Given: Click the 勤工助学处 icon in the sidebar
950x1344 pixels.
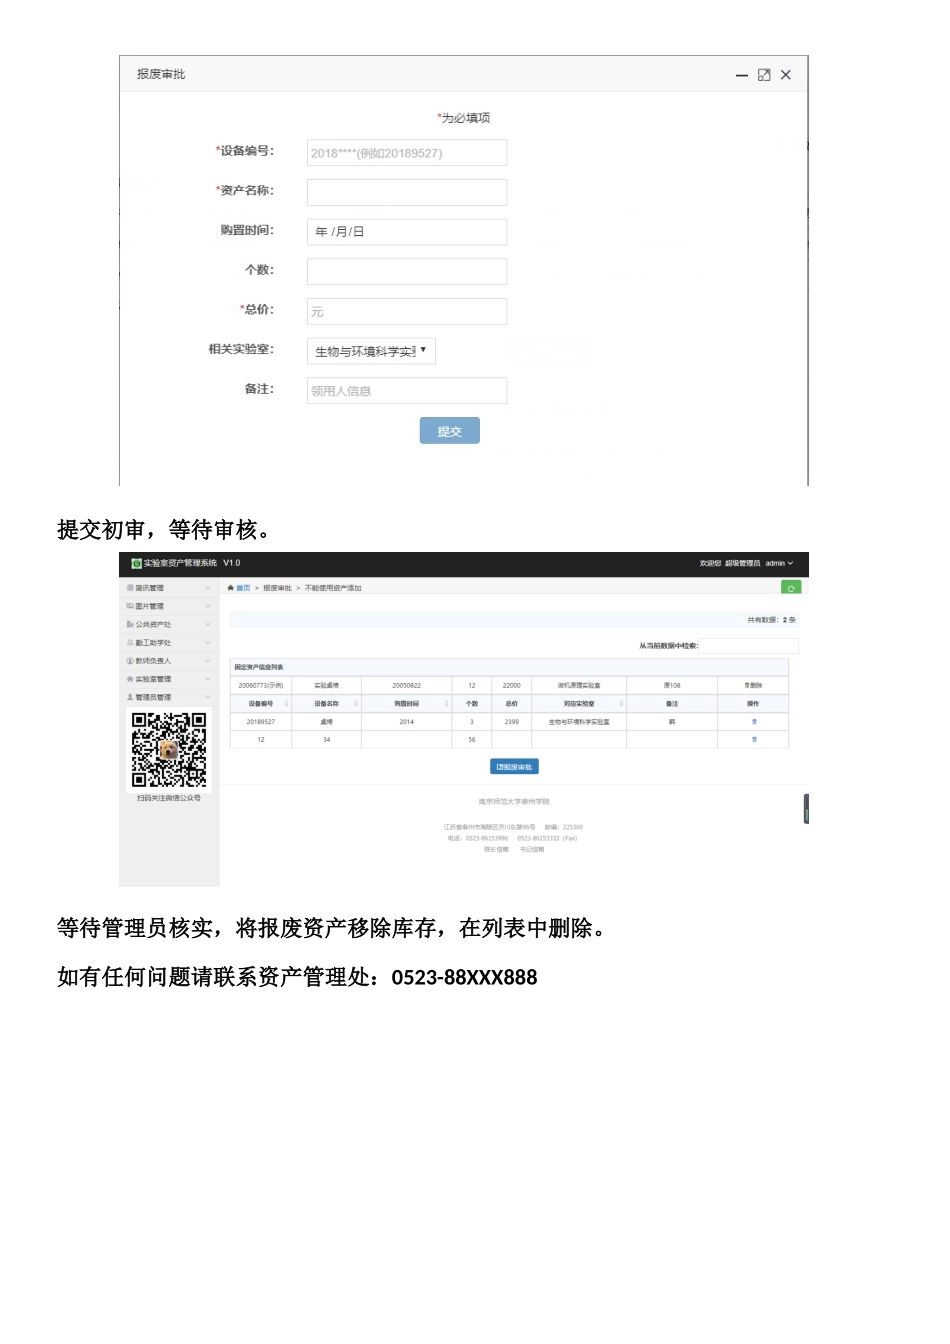Looking at the screenshot, I should coord(130,642).
